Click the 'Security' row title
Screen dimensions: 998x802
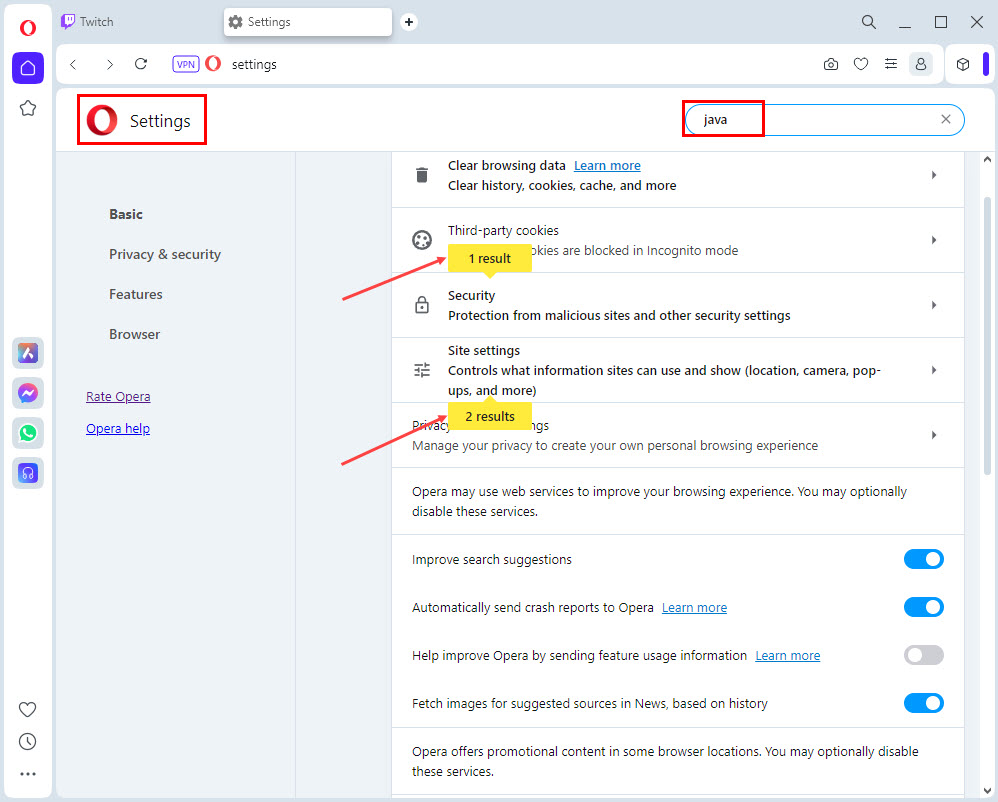click(x=471, y=296)
